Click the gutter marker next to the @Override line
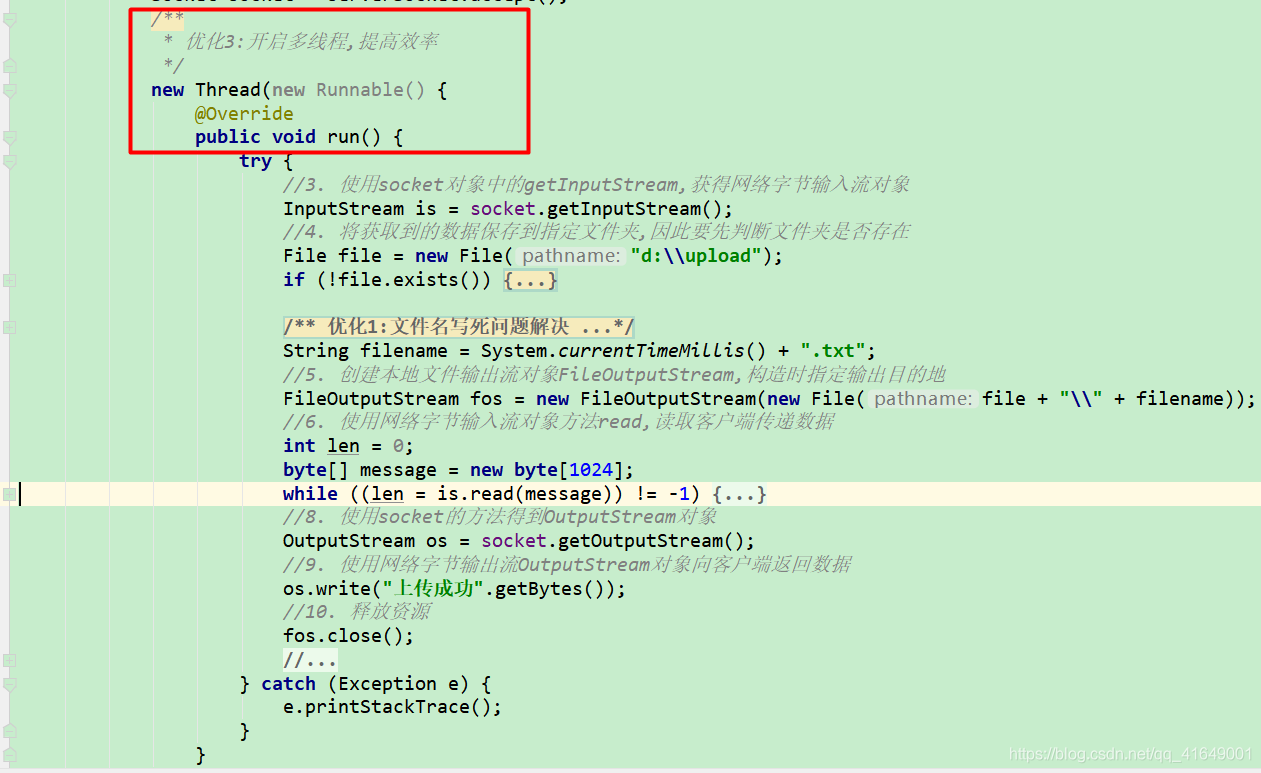 [x=7, y=113]
